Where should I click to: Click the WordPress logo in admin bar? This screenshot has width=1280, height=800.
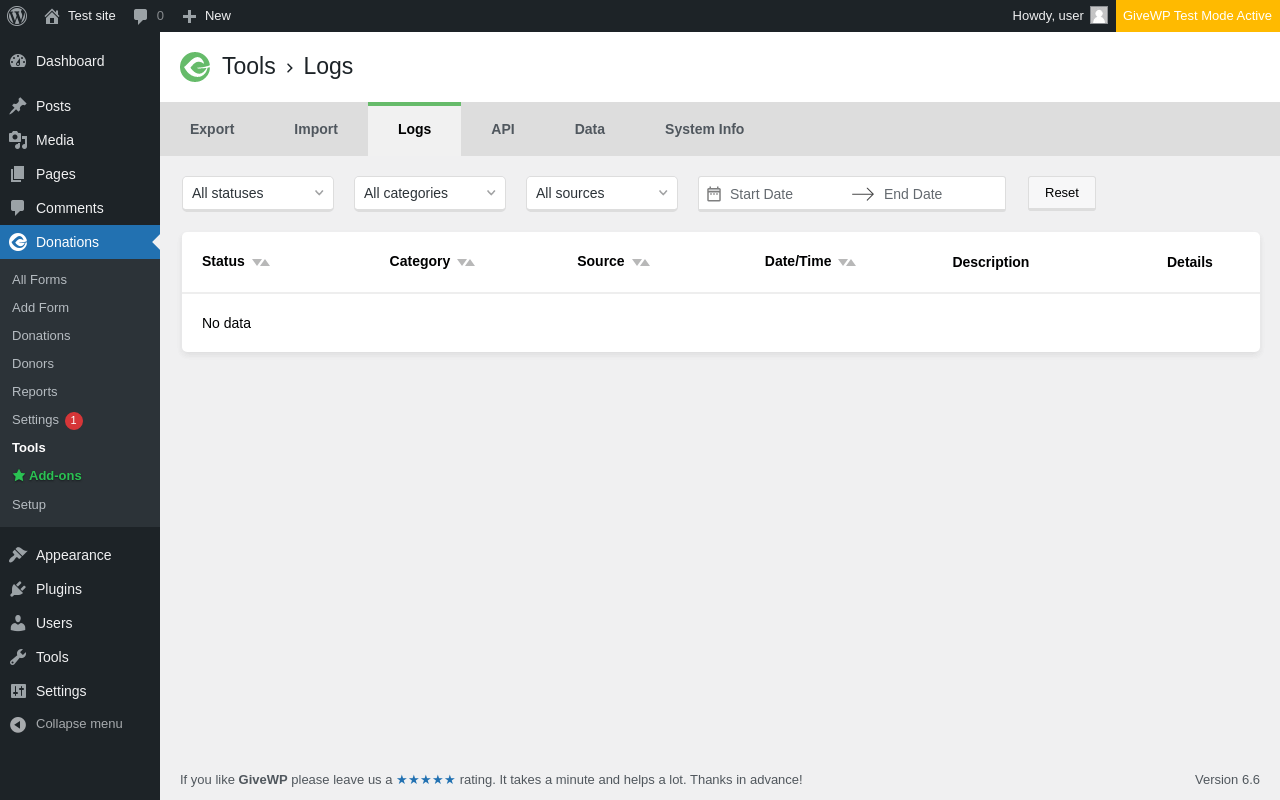pyautogui.click(x=17, y=16)
